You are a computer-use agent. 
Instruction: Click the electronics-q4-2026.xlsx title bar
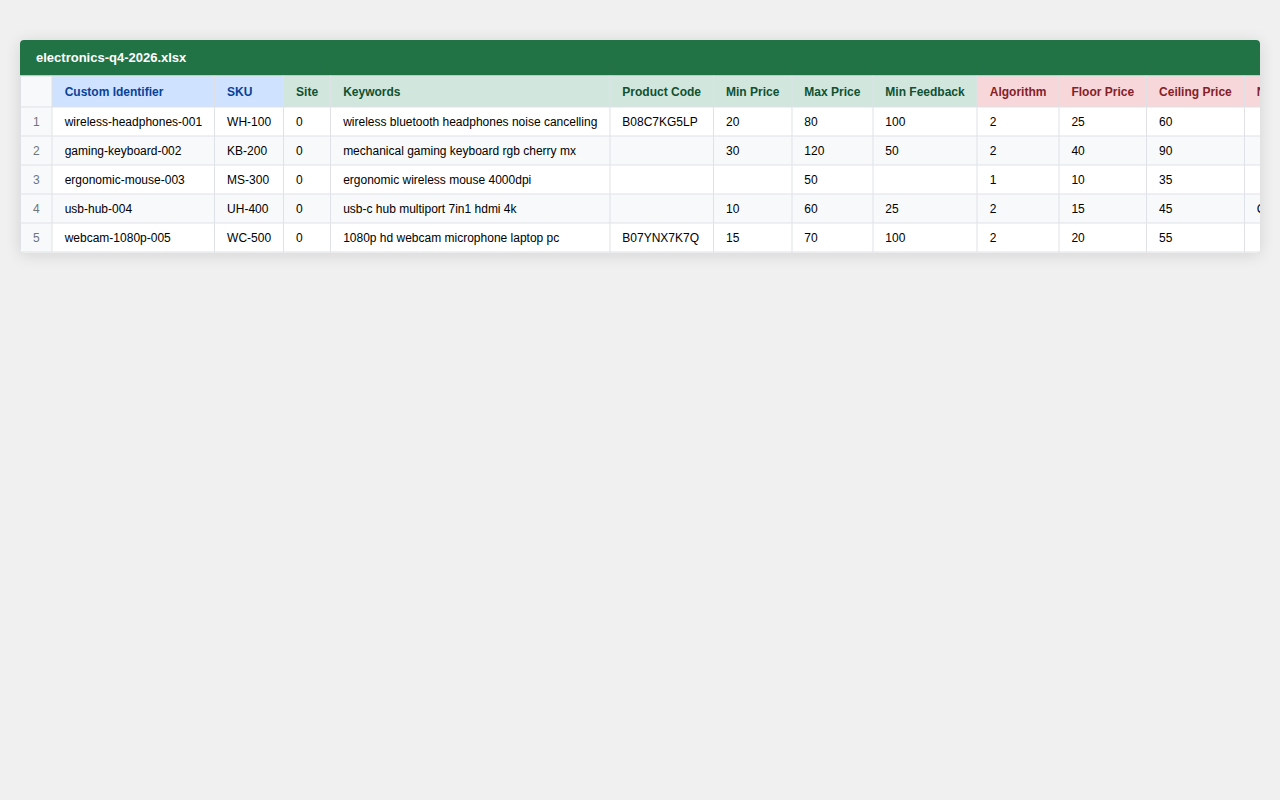point(111,57)
